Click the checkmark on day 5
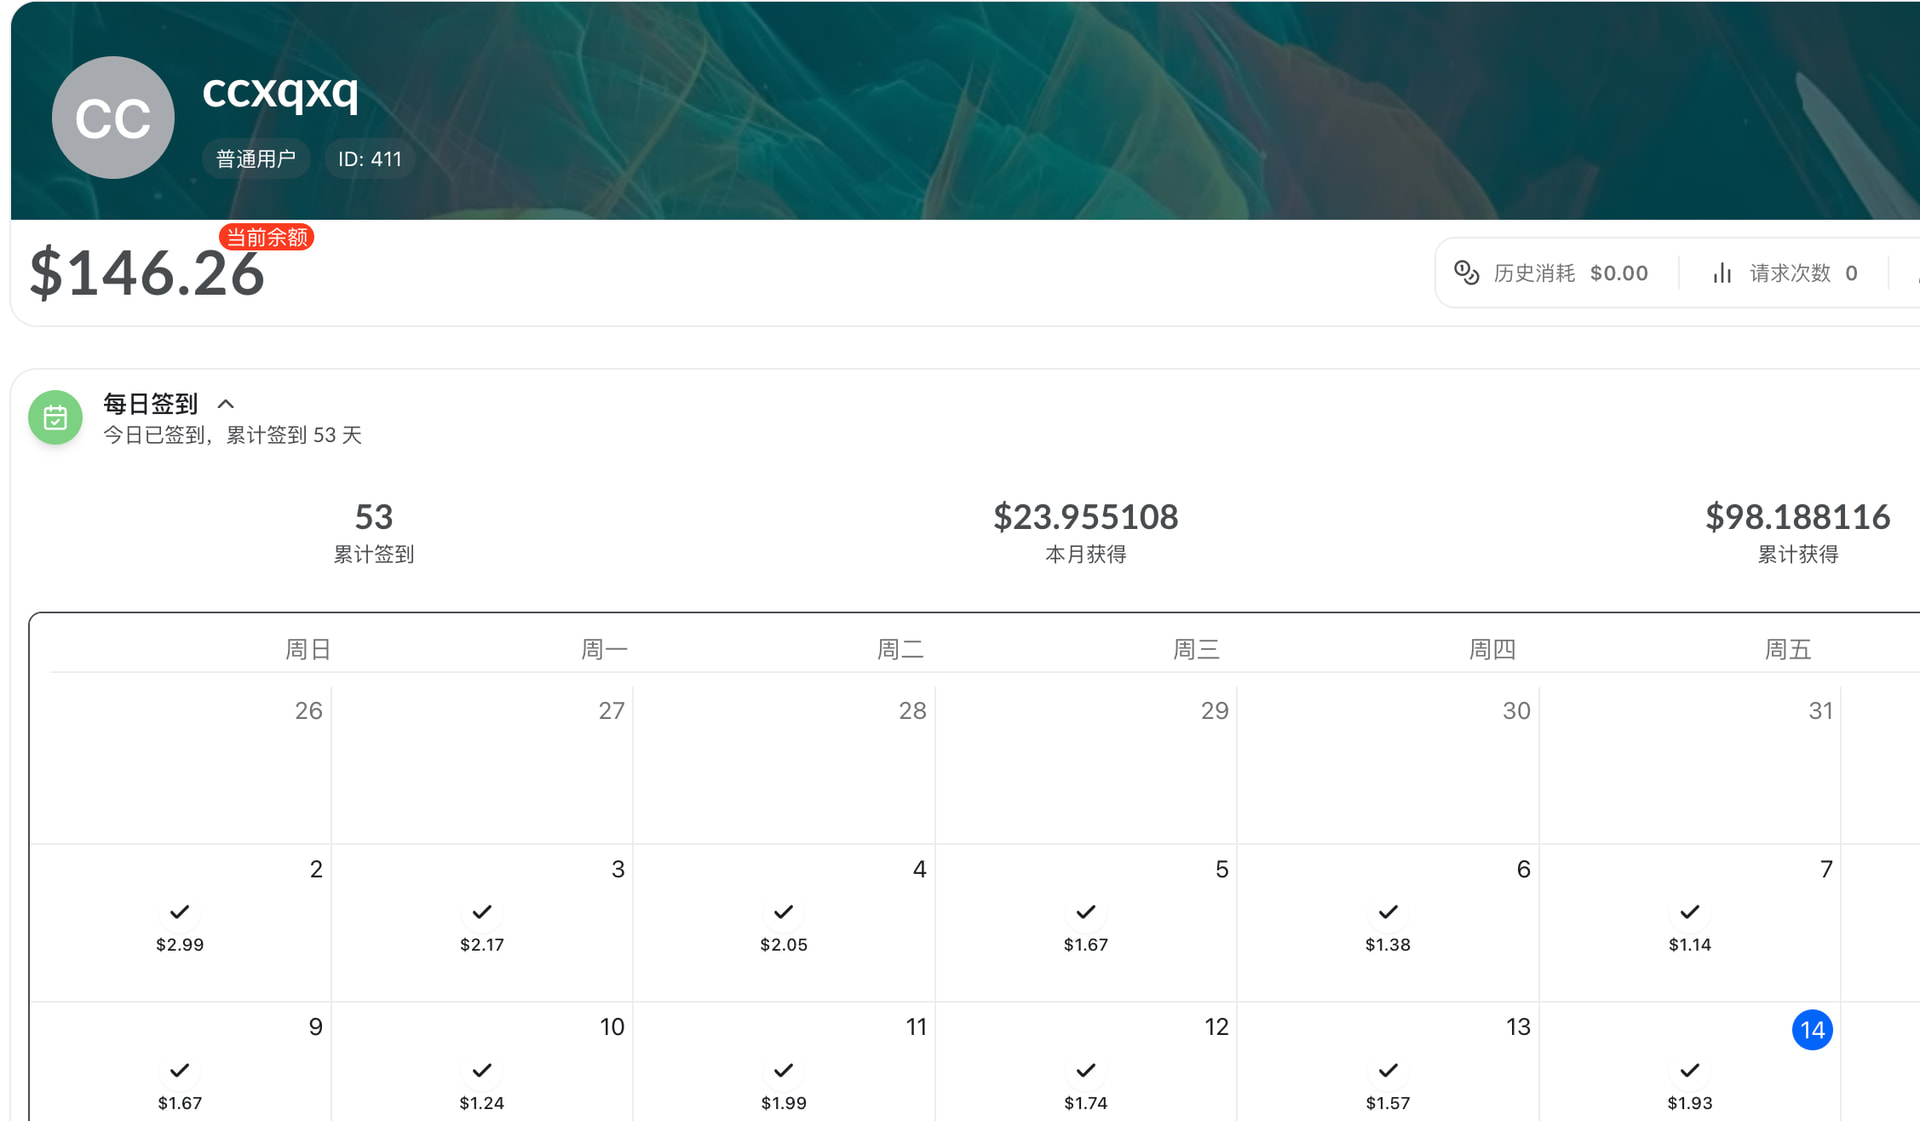The image size is (1920, 1121). [1086, 912]
